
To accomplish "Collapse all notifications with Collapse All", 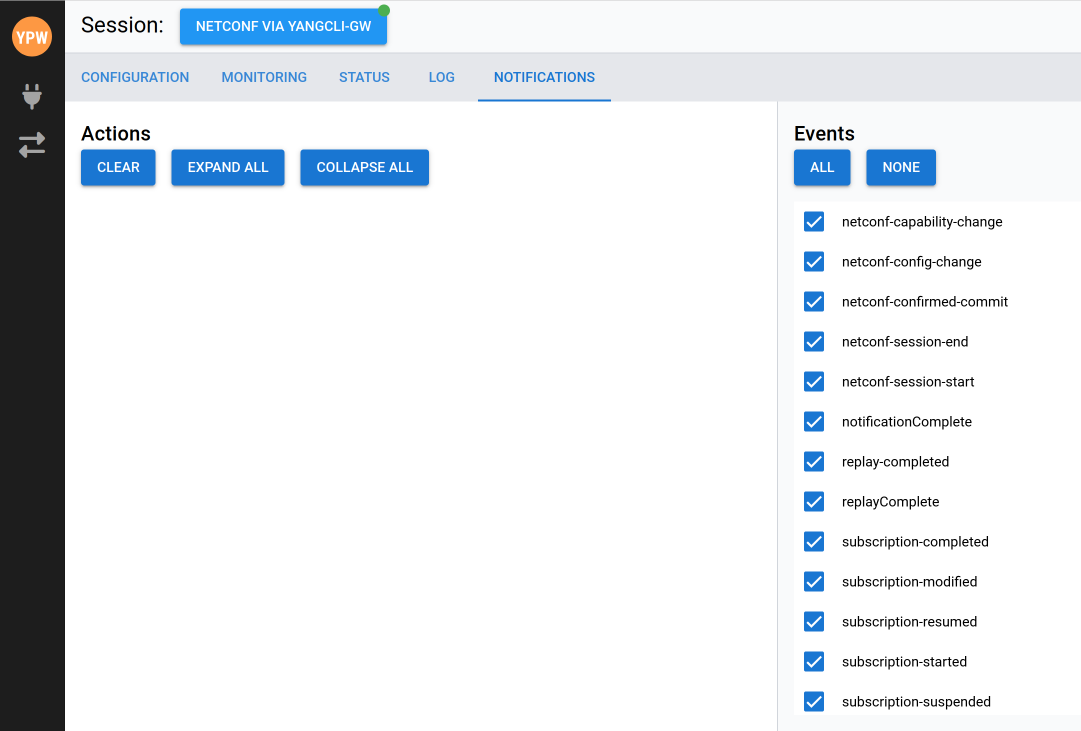I will tap(364, 167).
